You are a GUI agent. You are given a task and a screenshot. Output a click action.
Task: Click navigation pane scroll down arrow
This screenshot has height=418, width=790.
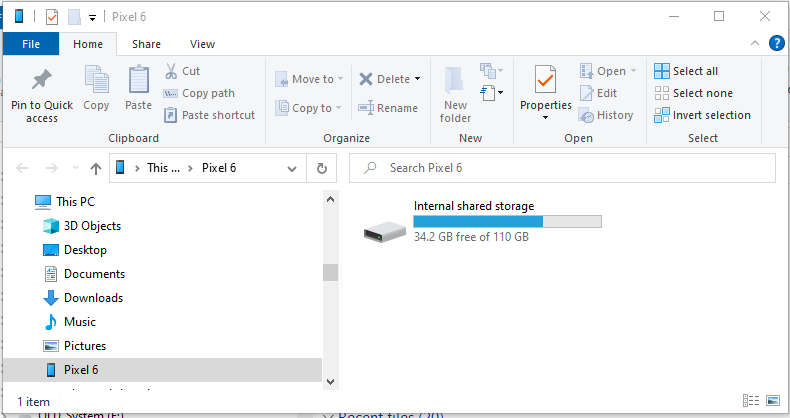(331, 382)
